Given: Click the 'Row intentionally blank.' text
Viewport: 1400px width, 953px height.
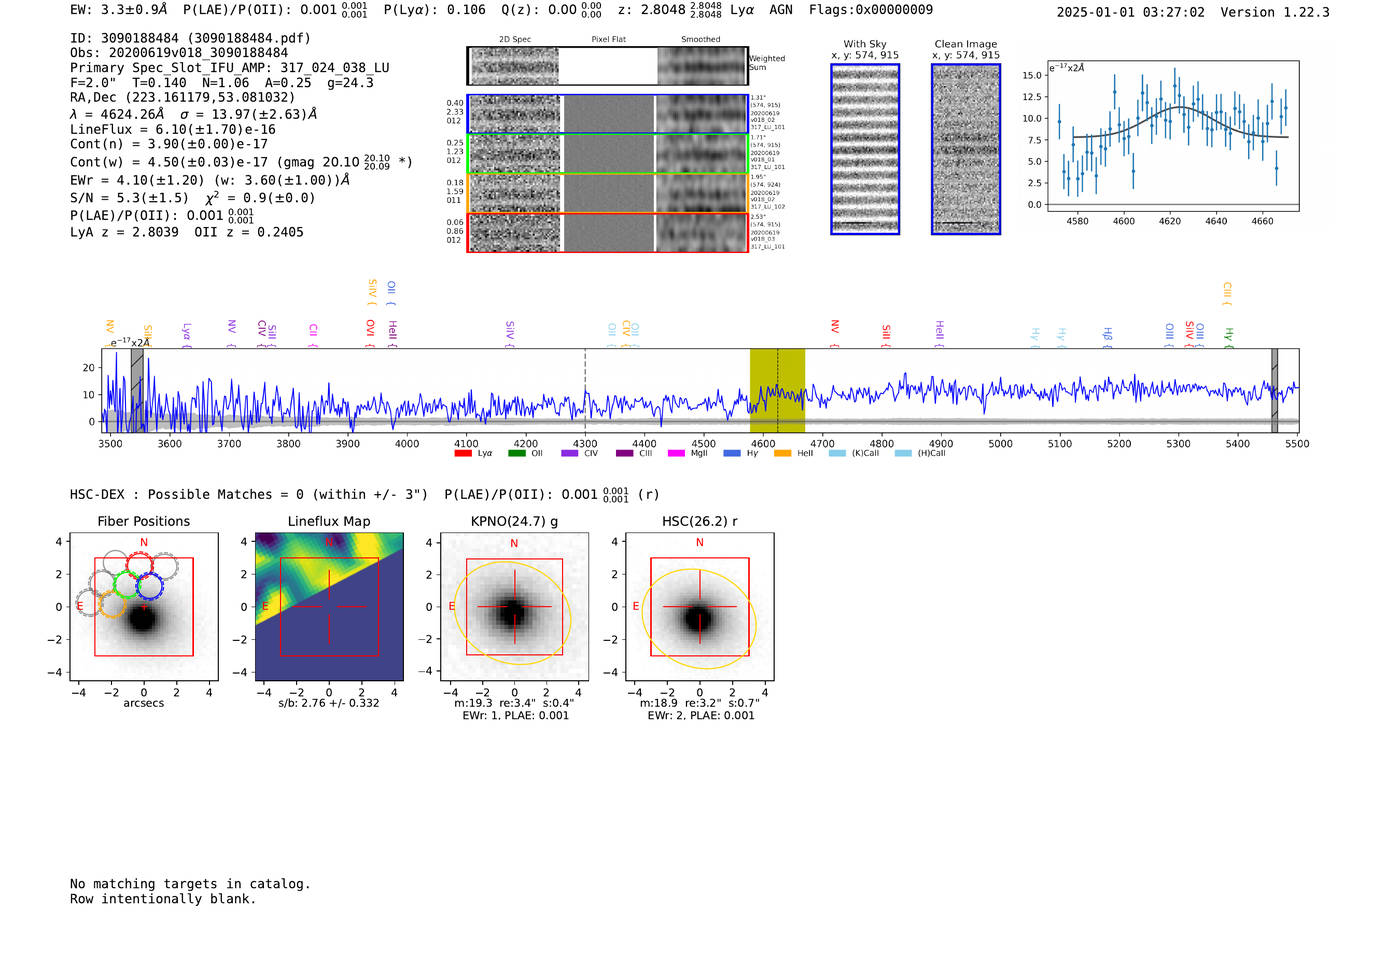Looking at the screenshot, I should click(163, 899).
